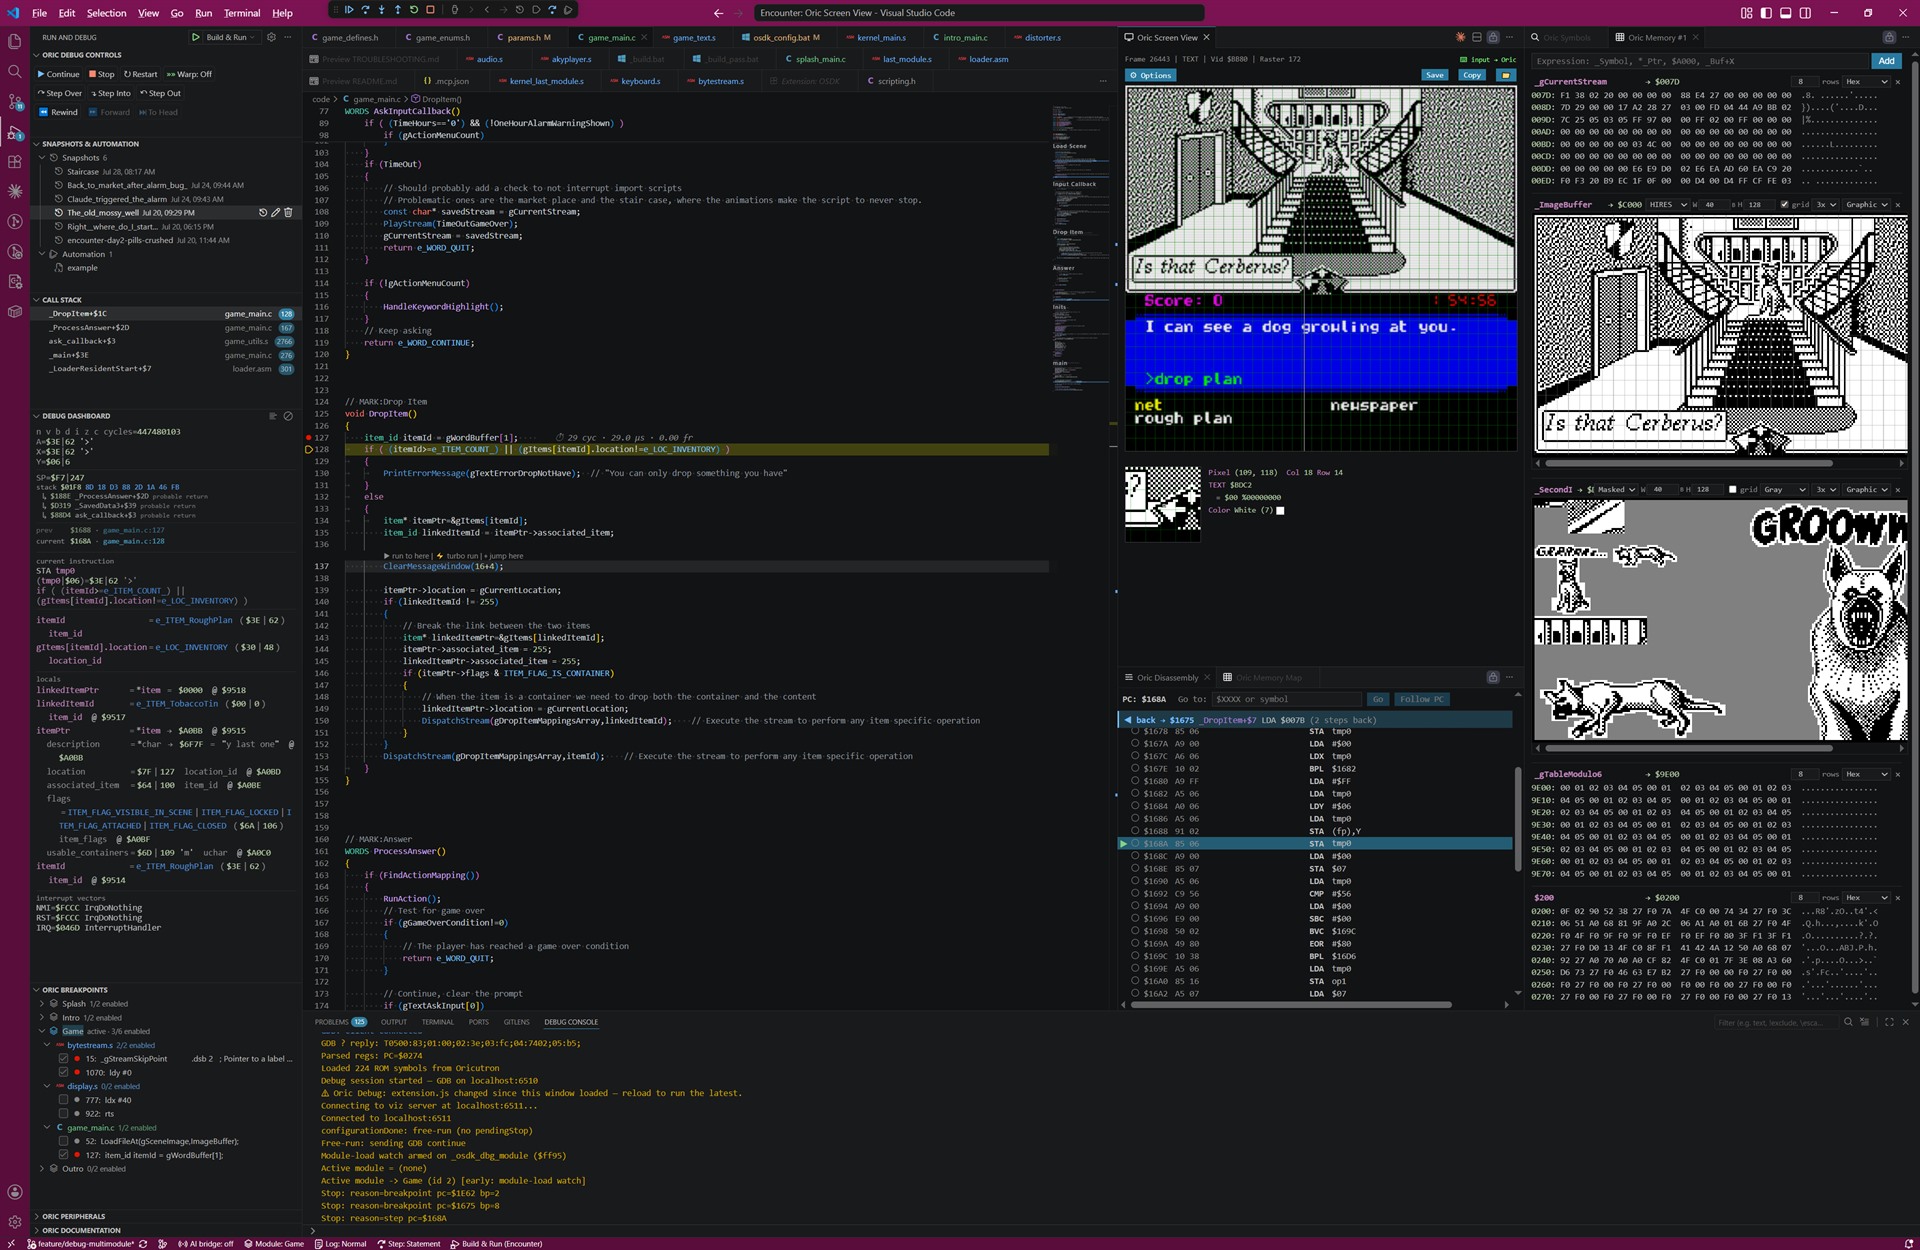Open the Terminal menu
The width and height of the screenshot is (1920, 1250).
click(241, 13)
